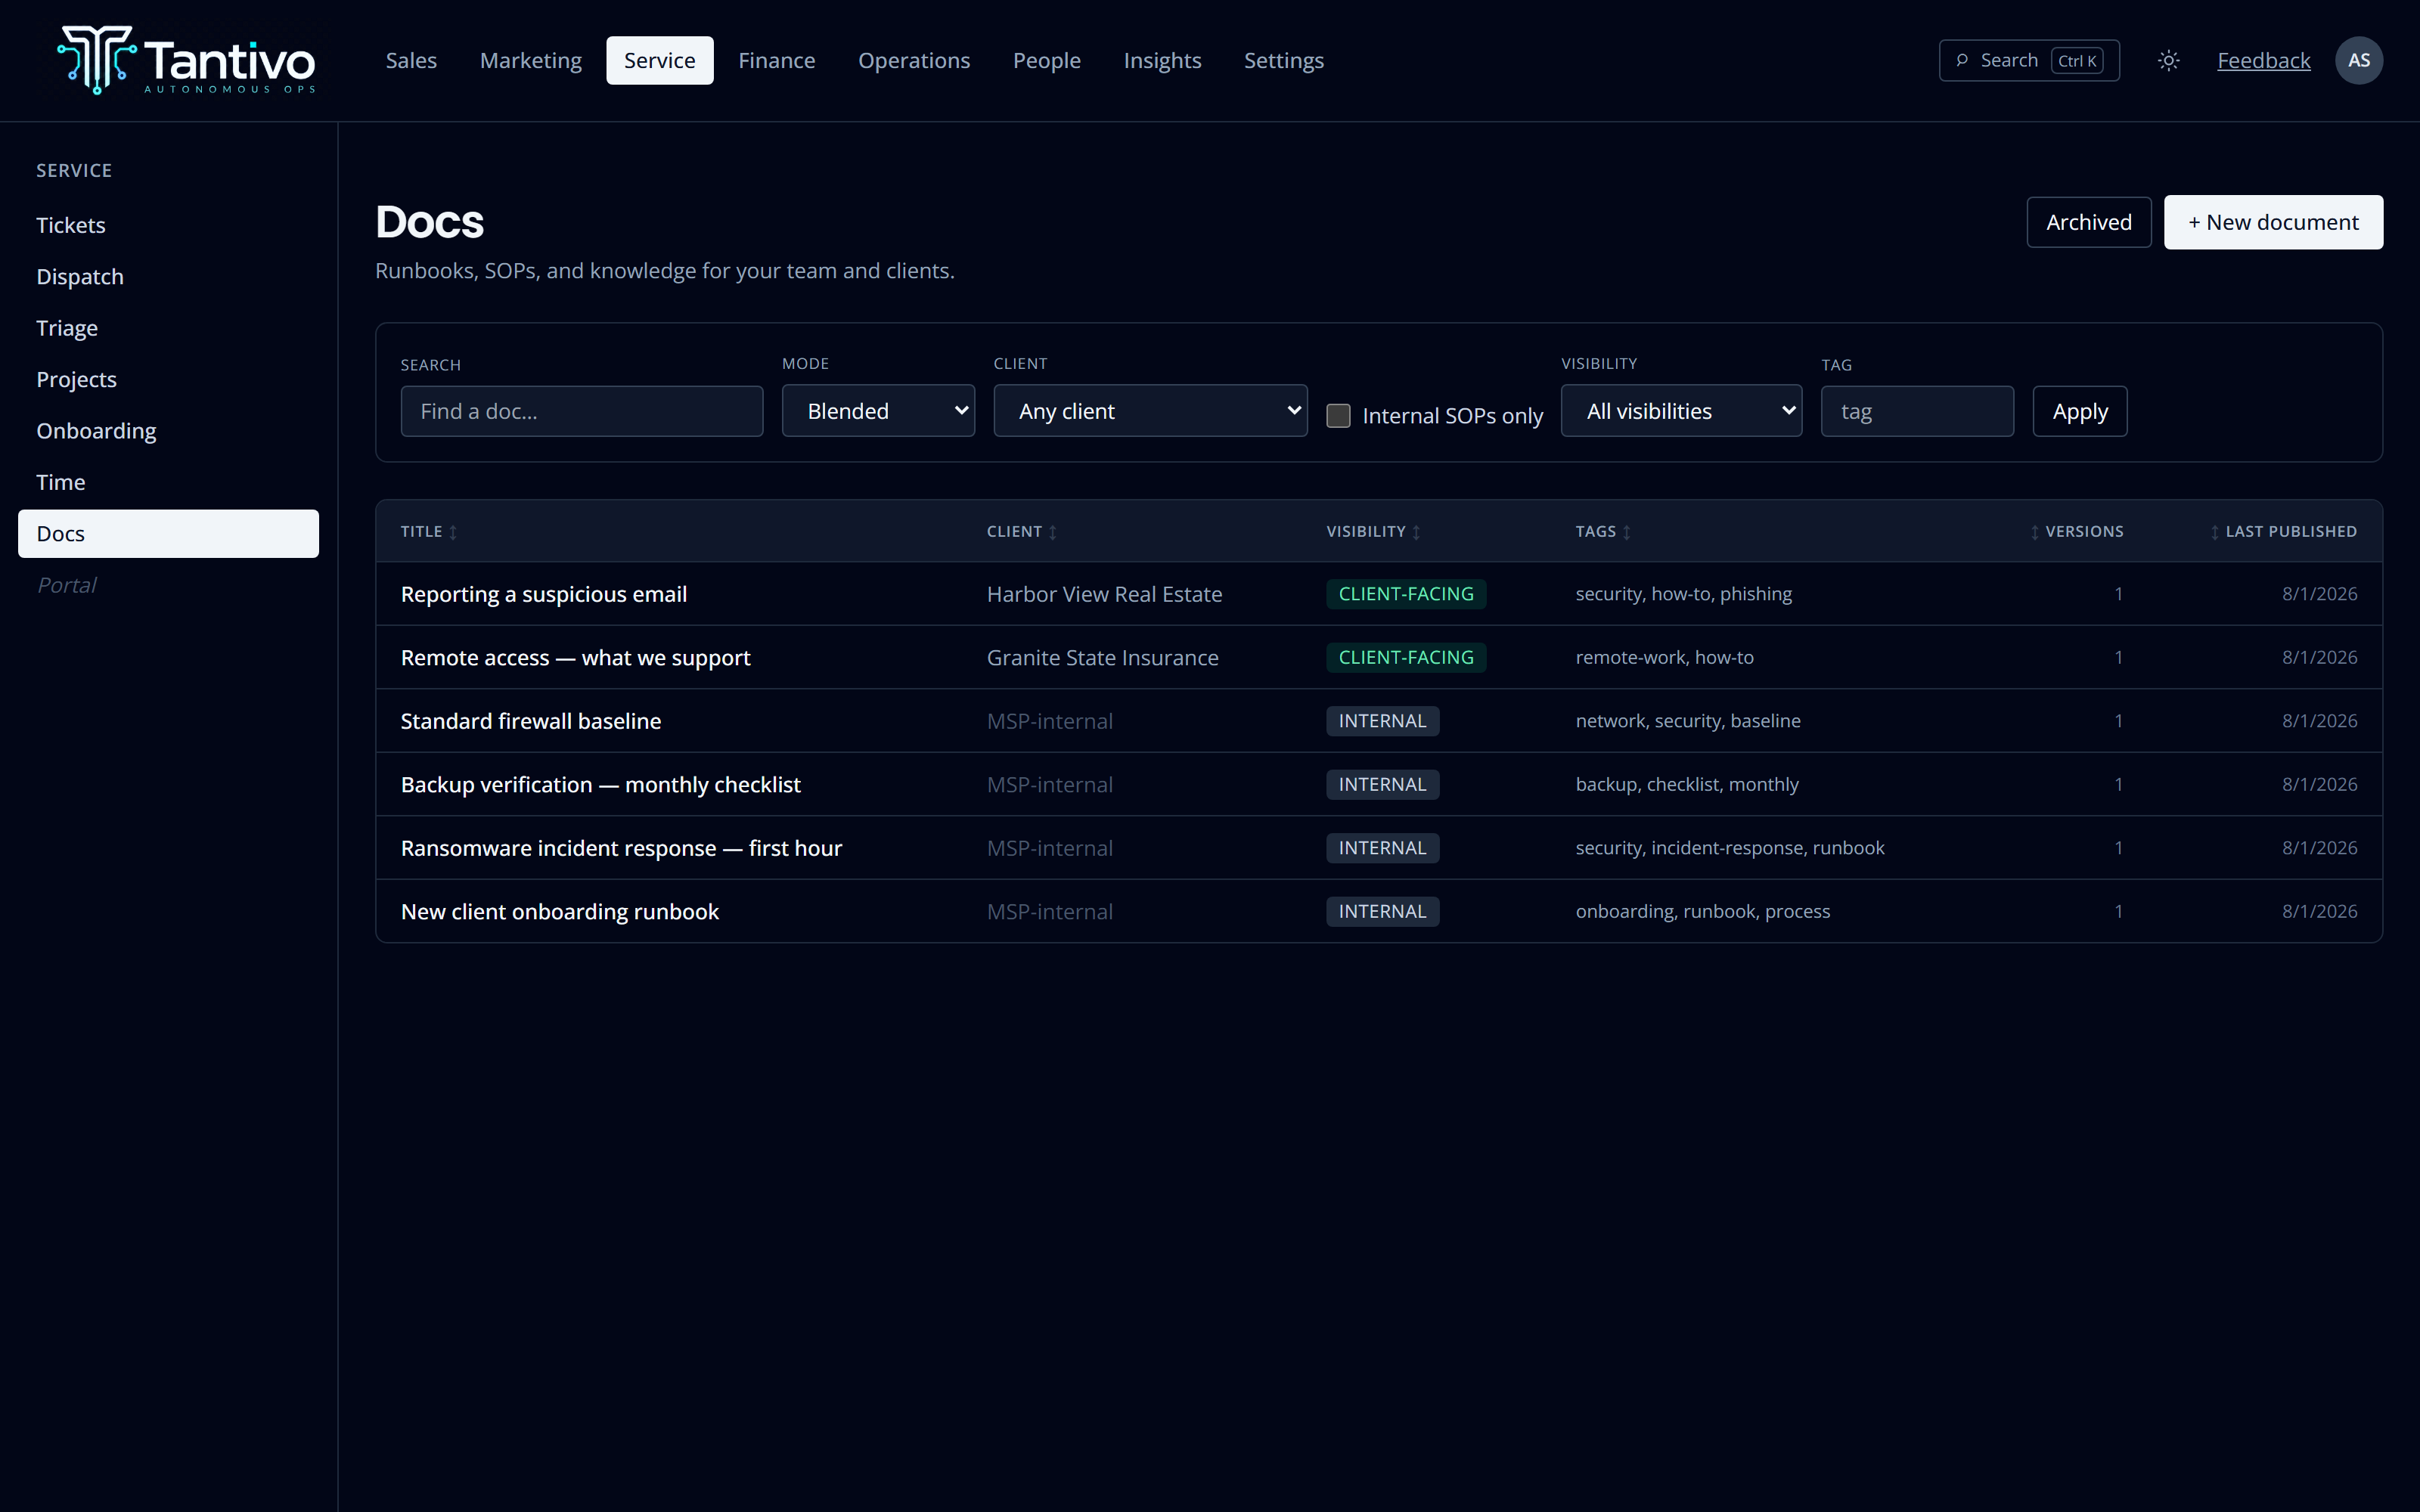Click the Apply filters button
The height and width of the screenshot is (1512, 2420).
(2079, 411)
